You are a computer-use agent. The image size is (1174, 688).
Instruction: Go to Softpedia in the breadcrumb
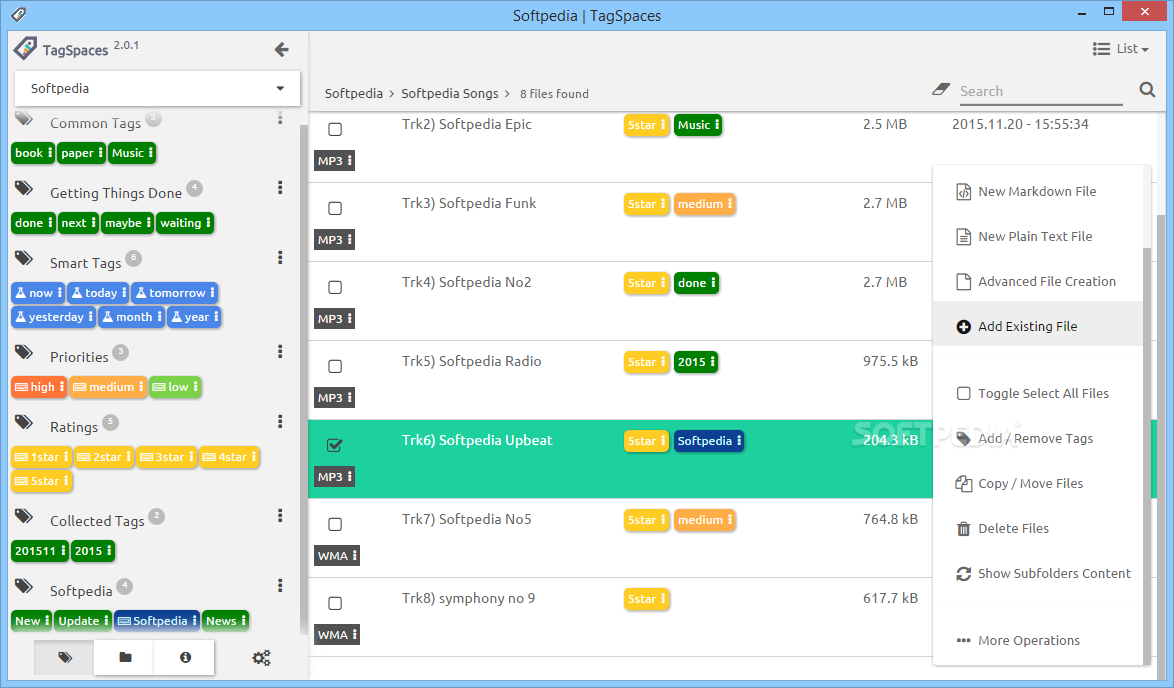pyautogui.click(x=353, y=94)
